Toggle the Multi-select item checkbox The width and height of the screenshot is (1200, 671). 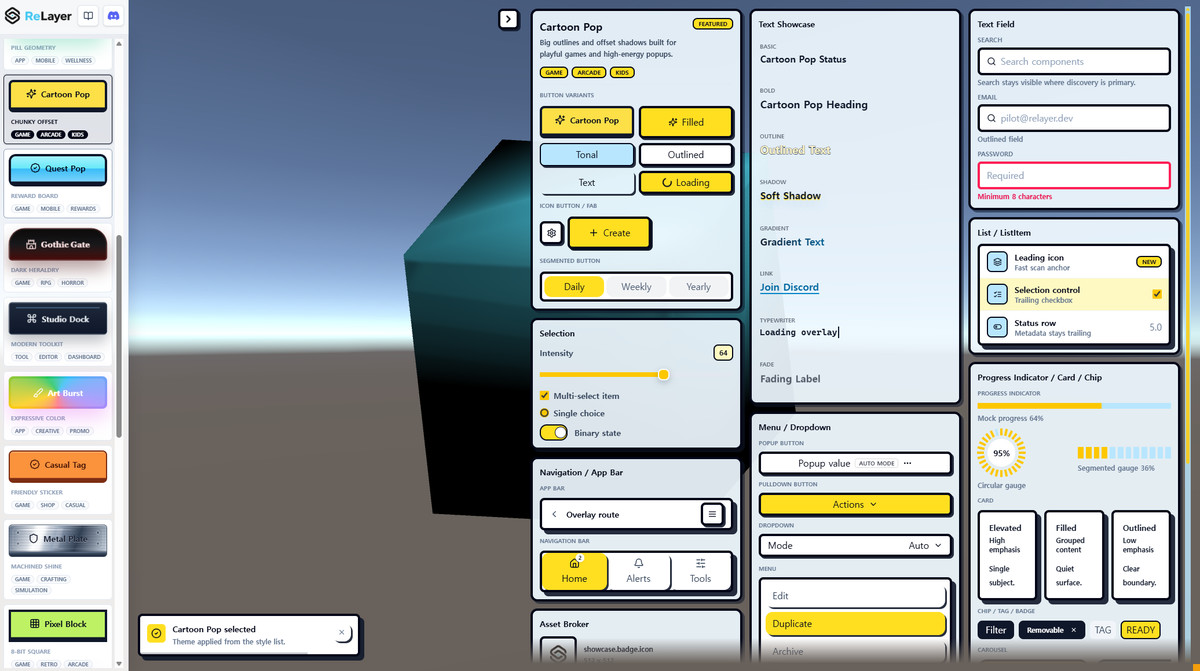(x=545, y=396)
